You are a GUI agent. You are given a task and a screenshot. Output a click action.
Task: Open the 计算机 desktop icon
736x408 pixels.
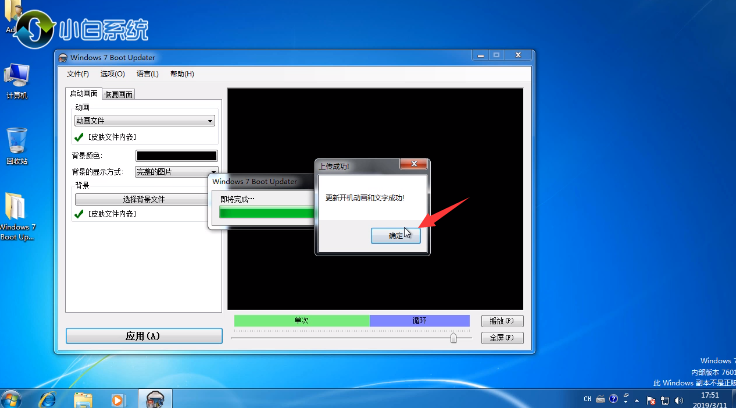pos(16,82)
